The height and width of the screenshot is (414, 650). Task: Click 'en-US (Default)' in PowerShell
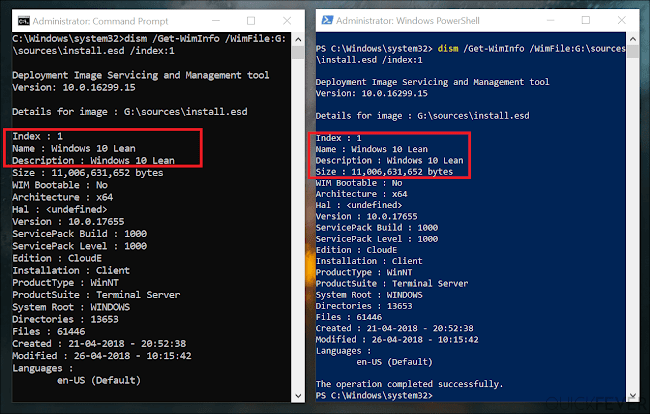[x=394, y=362]
